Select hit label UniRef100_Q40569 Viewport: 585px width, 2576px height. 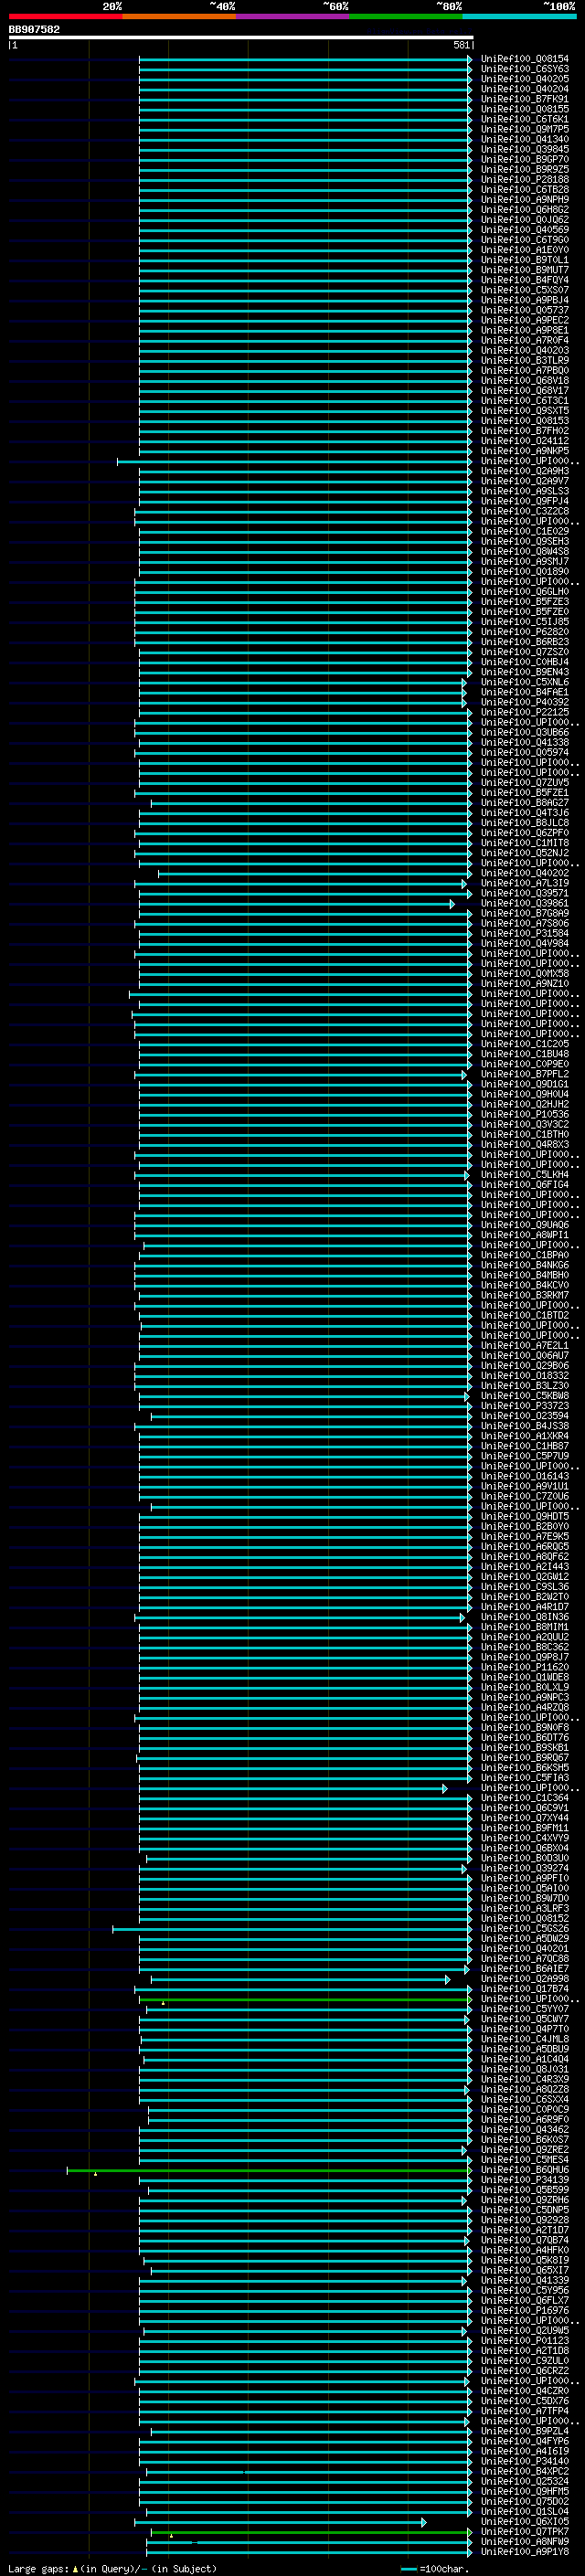(525, 230)
